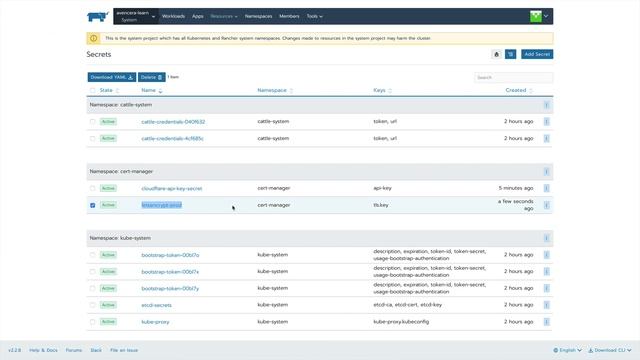This screenshot has height=360, width=640.
Task: Open row actions for bootstrap-token-00bl7y
Action: pos(546,288)
